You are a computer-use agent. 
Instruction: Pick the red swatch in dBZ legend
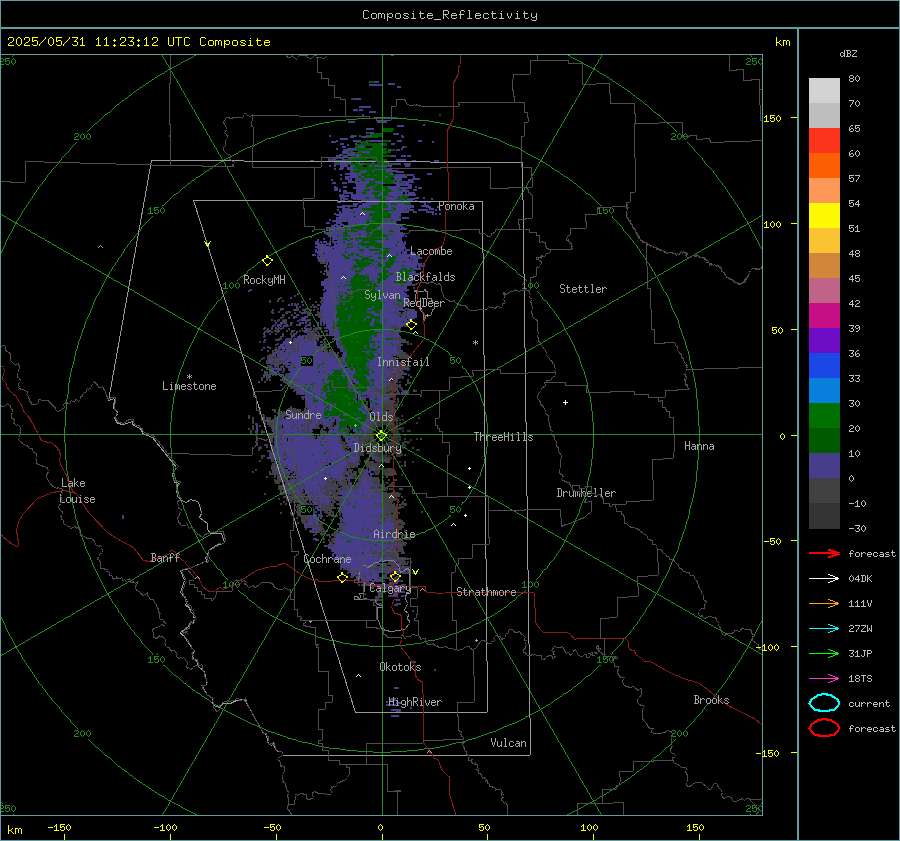point(824,141)
